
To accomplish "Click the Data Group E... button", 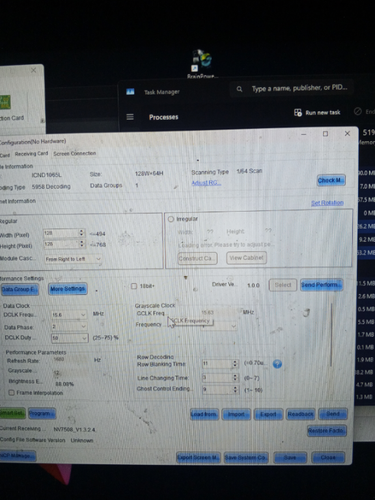I will click(x=19, y=289).
